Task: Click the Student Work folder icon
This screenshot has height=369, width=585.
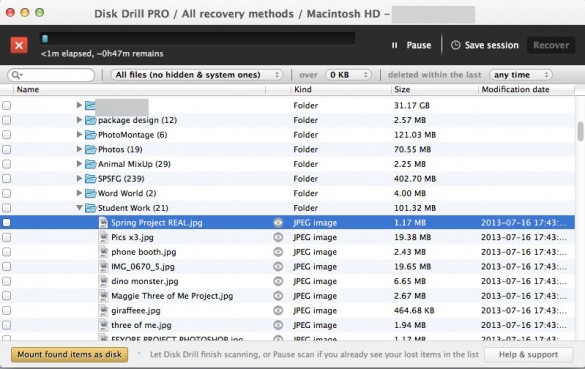Action: (90, 208)
